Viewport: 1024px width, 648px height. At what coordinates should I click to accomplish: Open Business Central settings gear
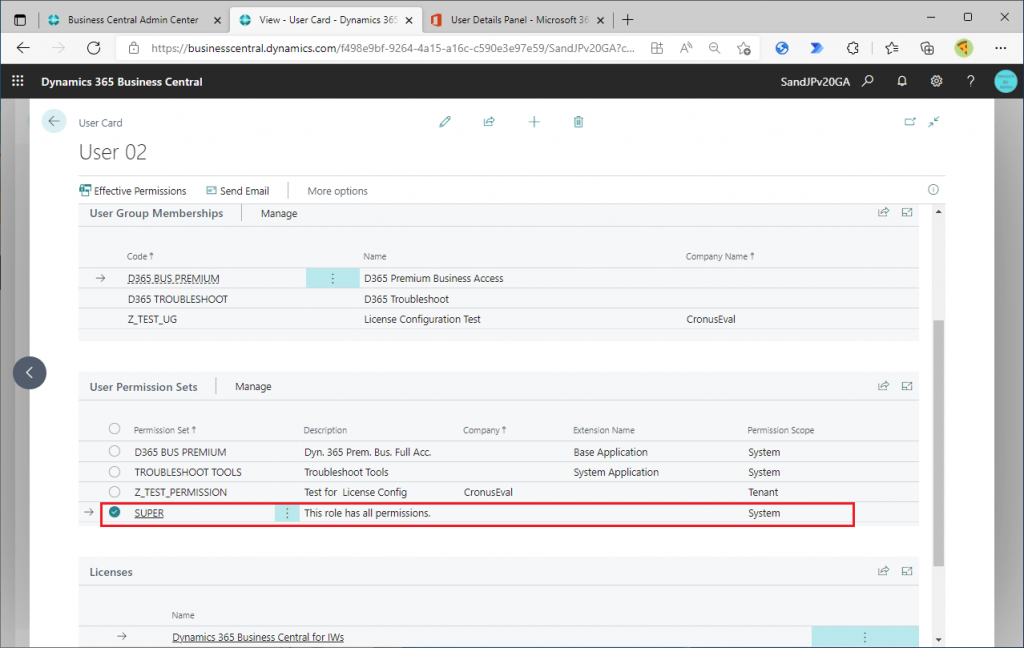click(936, 81)
